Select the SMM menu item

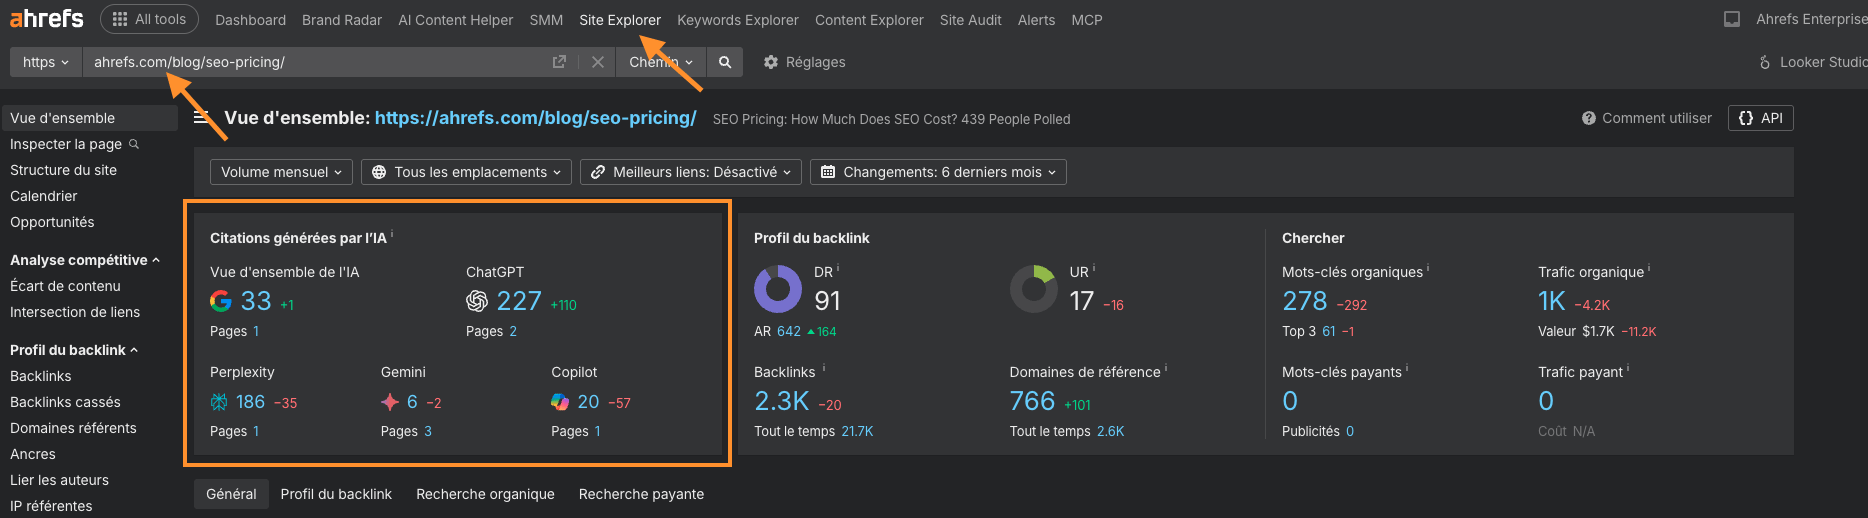coord(546,20)
